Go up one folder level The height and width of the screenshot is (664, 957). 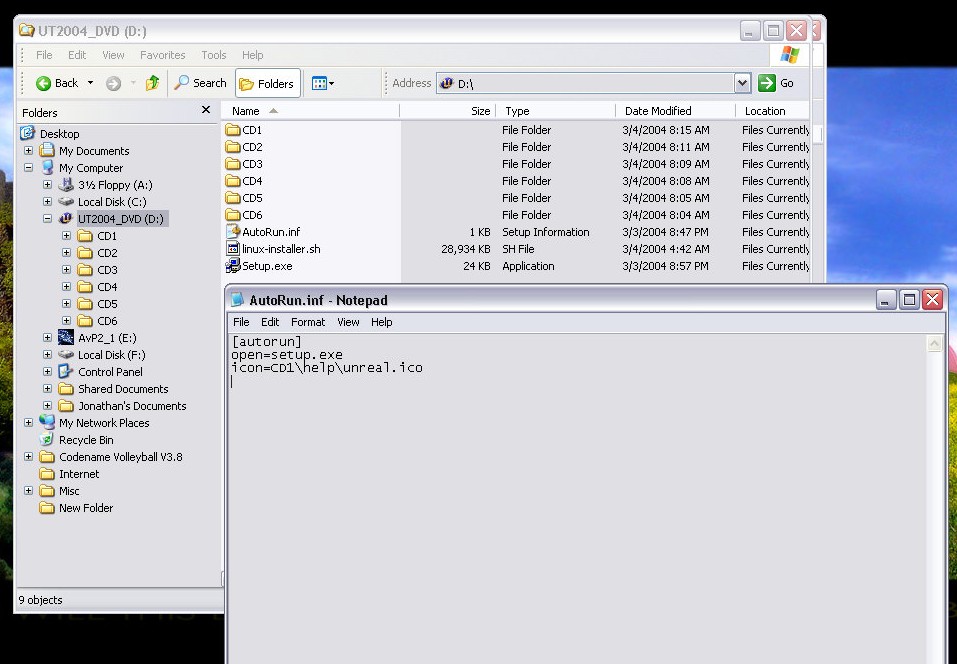[x=153, y=82]
